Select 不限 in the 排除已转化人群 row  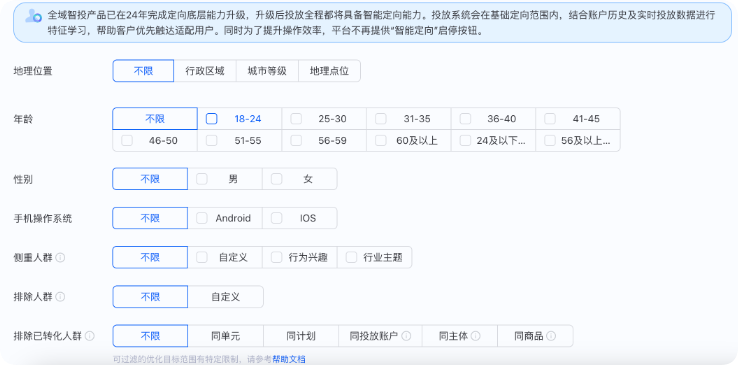coord(150,336)
